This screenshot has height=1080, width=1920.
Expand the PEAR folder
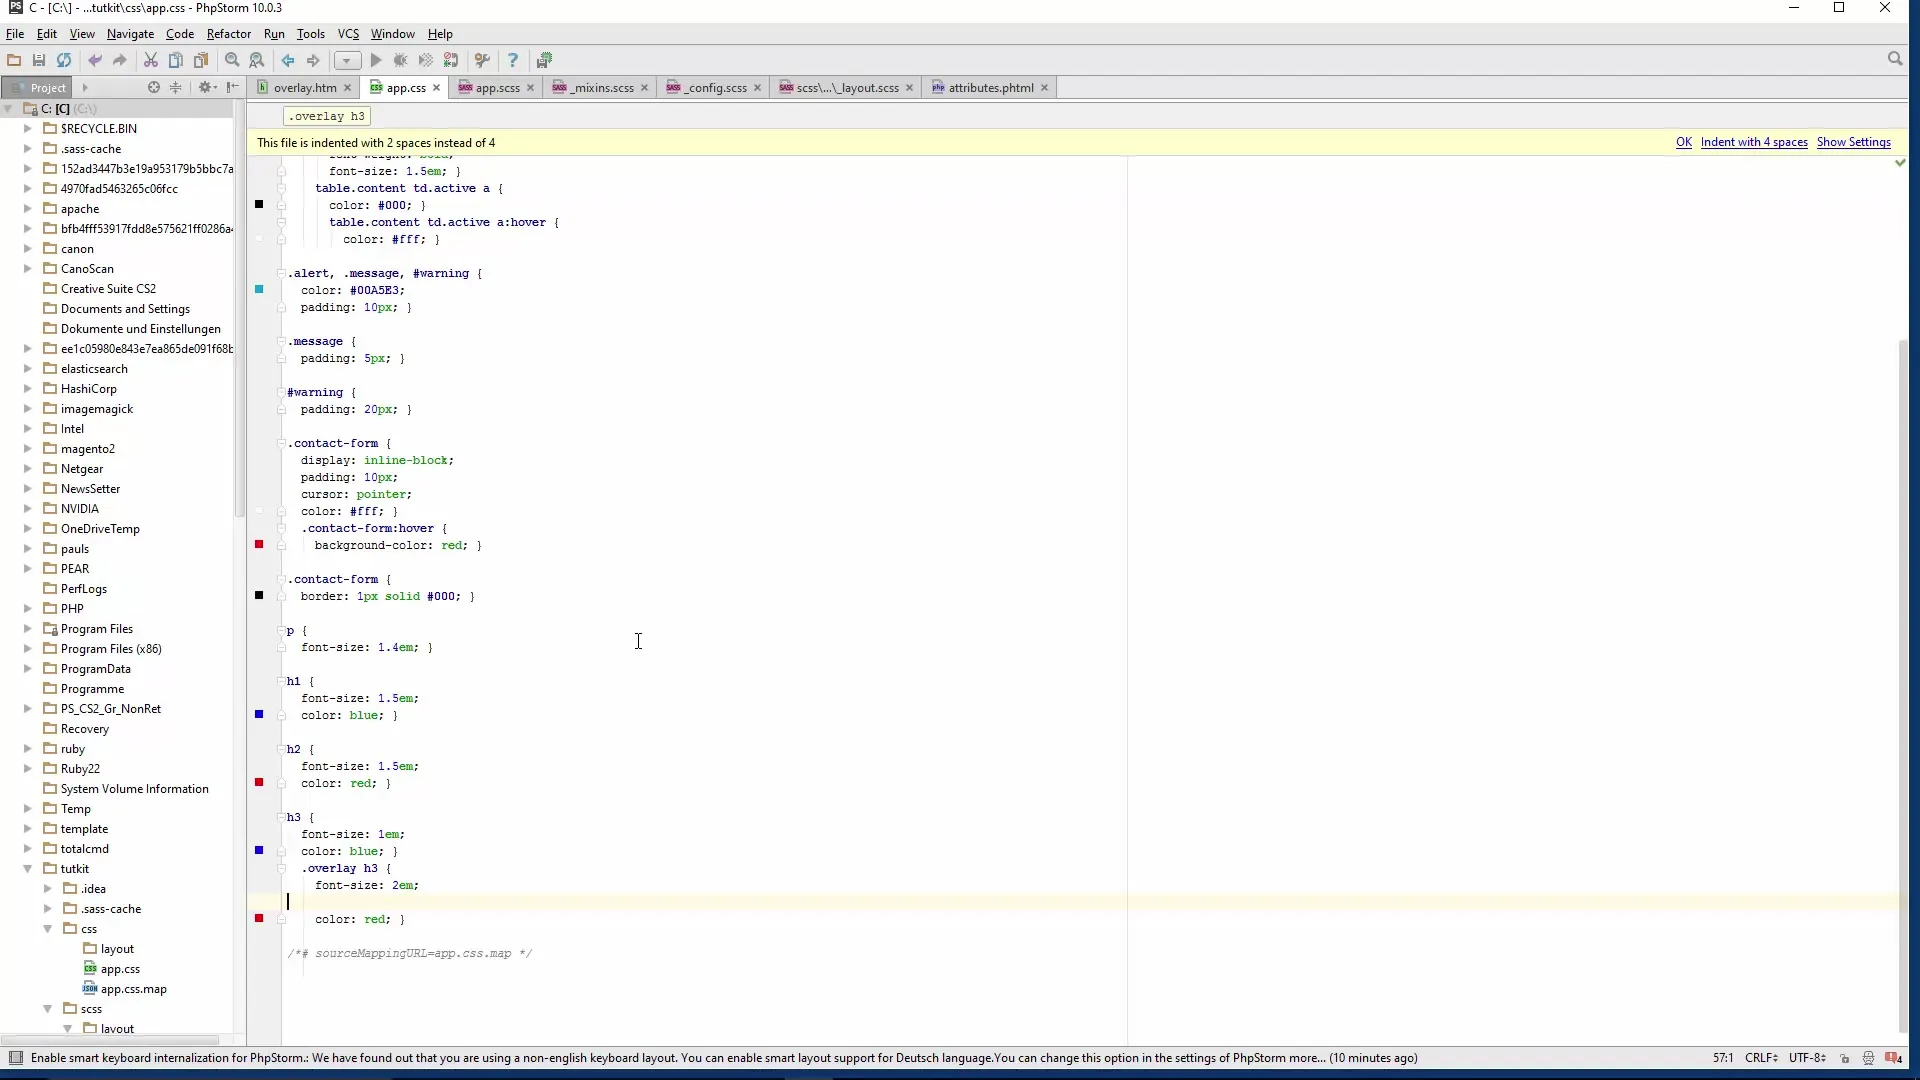(28, 569)
